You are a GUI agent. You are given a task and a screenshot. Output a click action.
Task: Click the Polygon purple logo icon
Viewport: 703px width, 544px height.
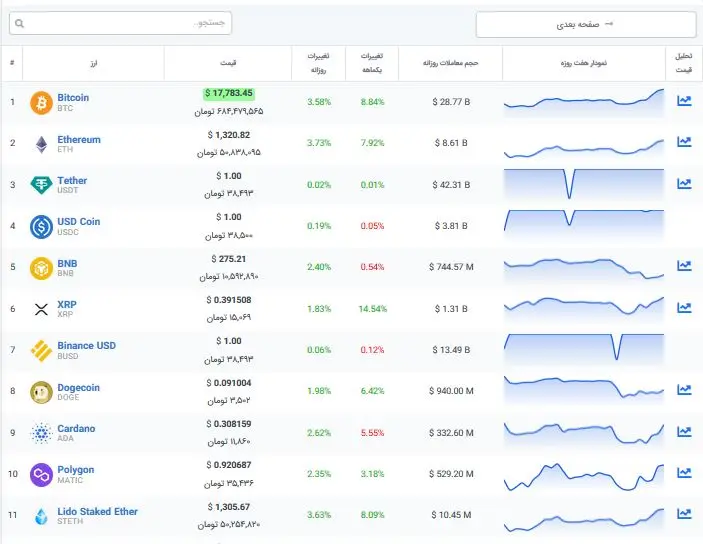41,474
